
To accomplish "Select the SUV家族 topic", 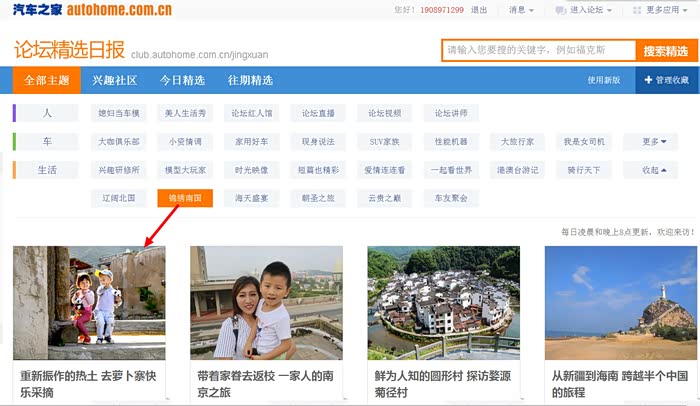I will point(385,142).
